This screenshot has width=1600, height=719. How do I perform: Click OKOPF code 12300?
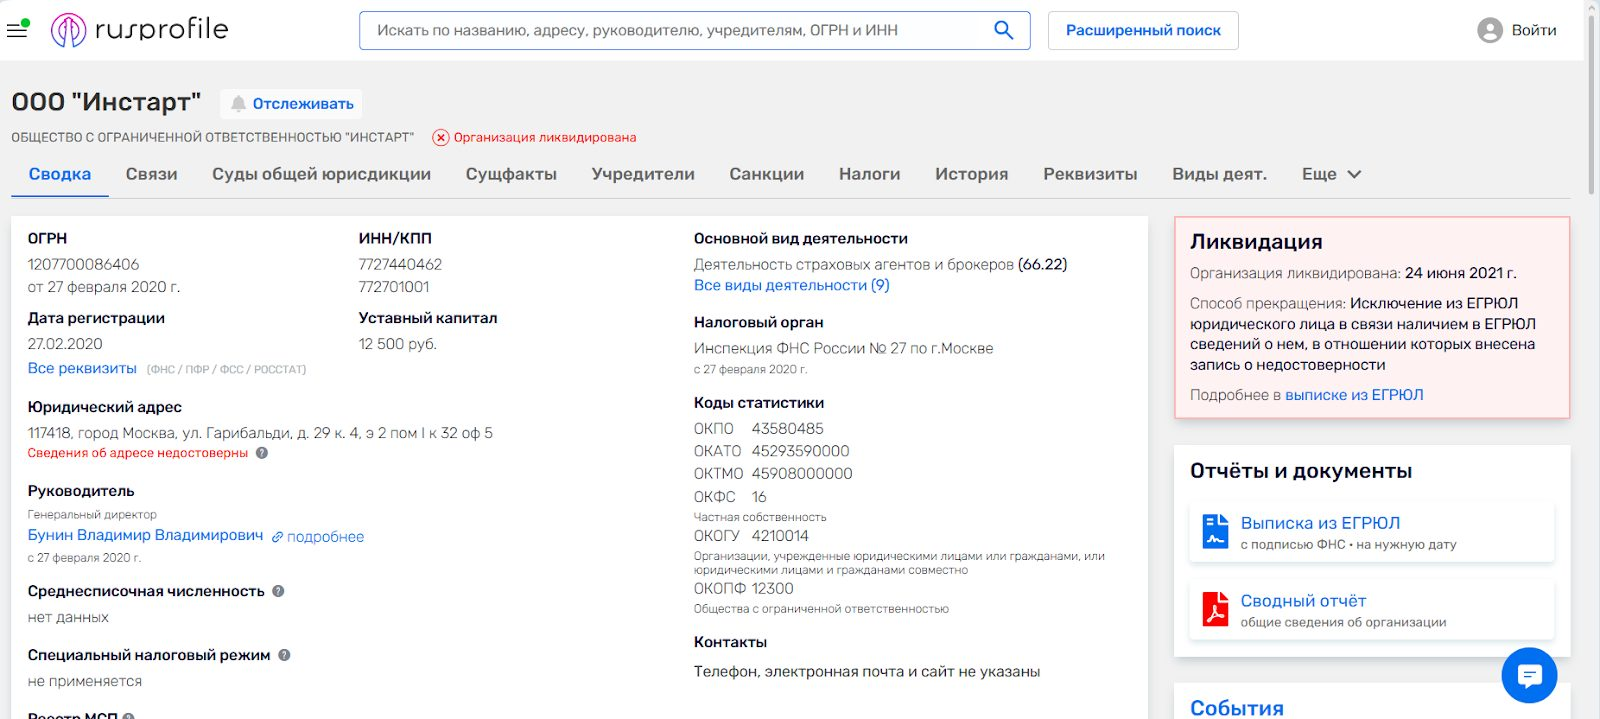point(772,589)
